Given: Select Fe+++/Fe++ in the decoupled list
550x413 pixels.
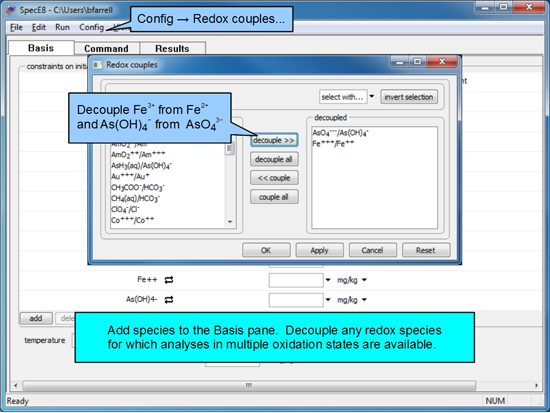Looking at the screenshot, I should coord(333,143).
